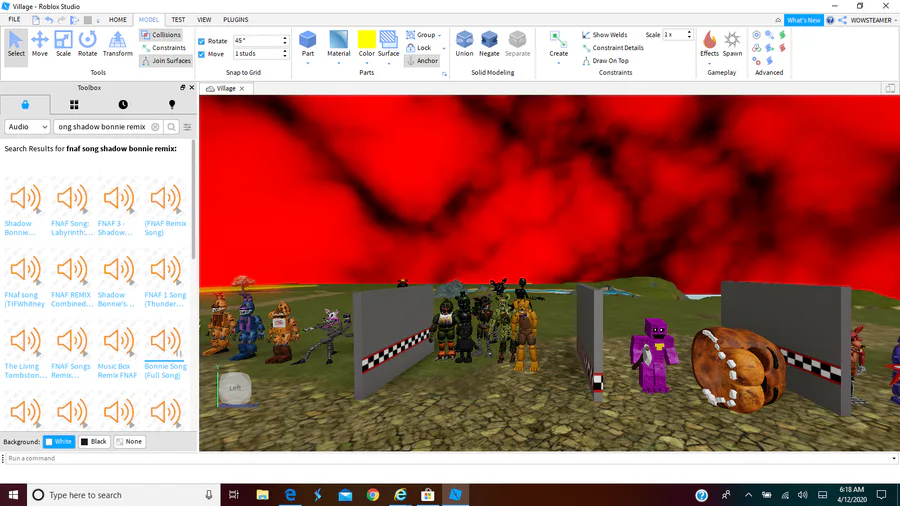Open the Audio category dropdown

click(27, 127)
